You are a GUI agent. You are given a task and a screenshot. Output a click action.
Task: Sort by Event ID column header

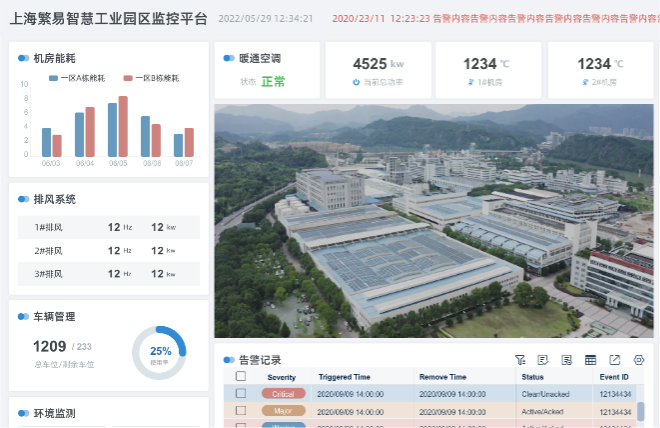pyautogui.click(x=614, y=377)
